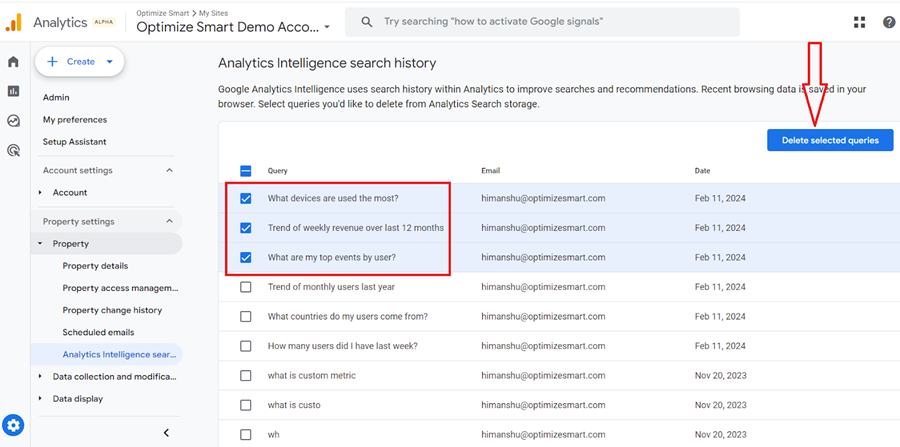The image size is (900, 447).
Task: Click the Google Analytics logo icon
Action: [x=14, y=22]
